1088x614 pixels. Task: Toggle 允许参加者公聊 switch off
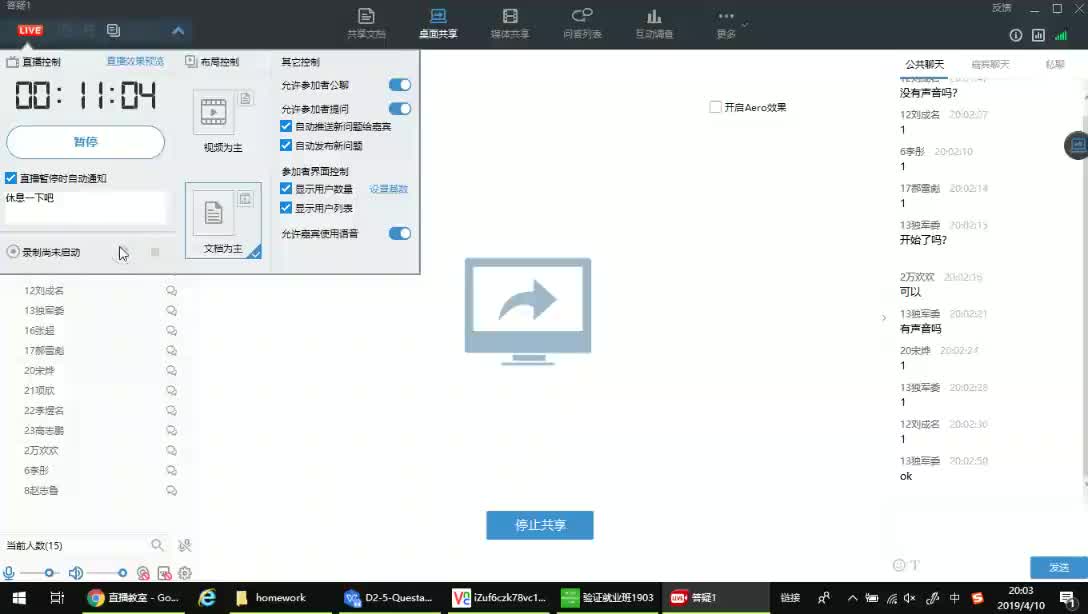click(x=400, y=85)
